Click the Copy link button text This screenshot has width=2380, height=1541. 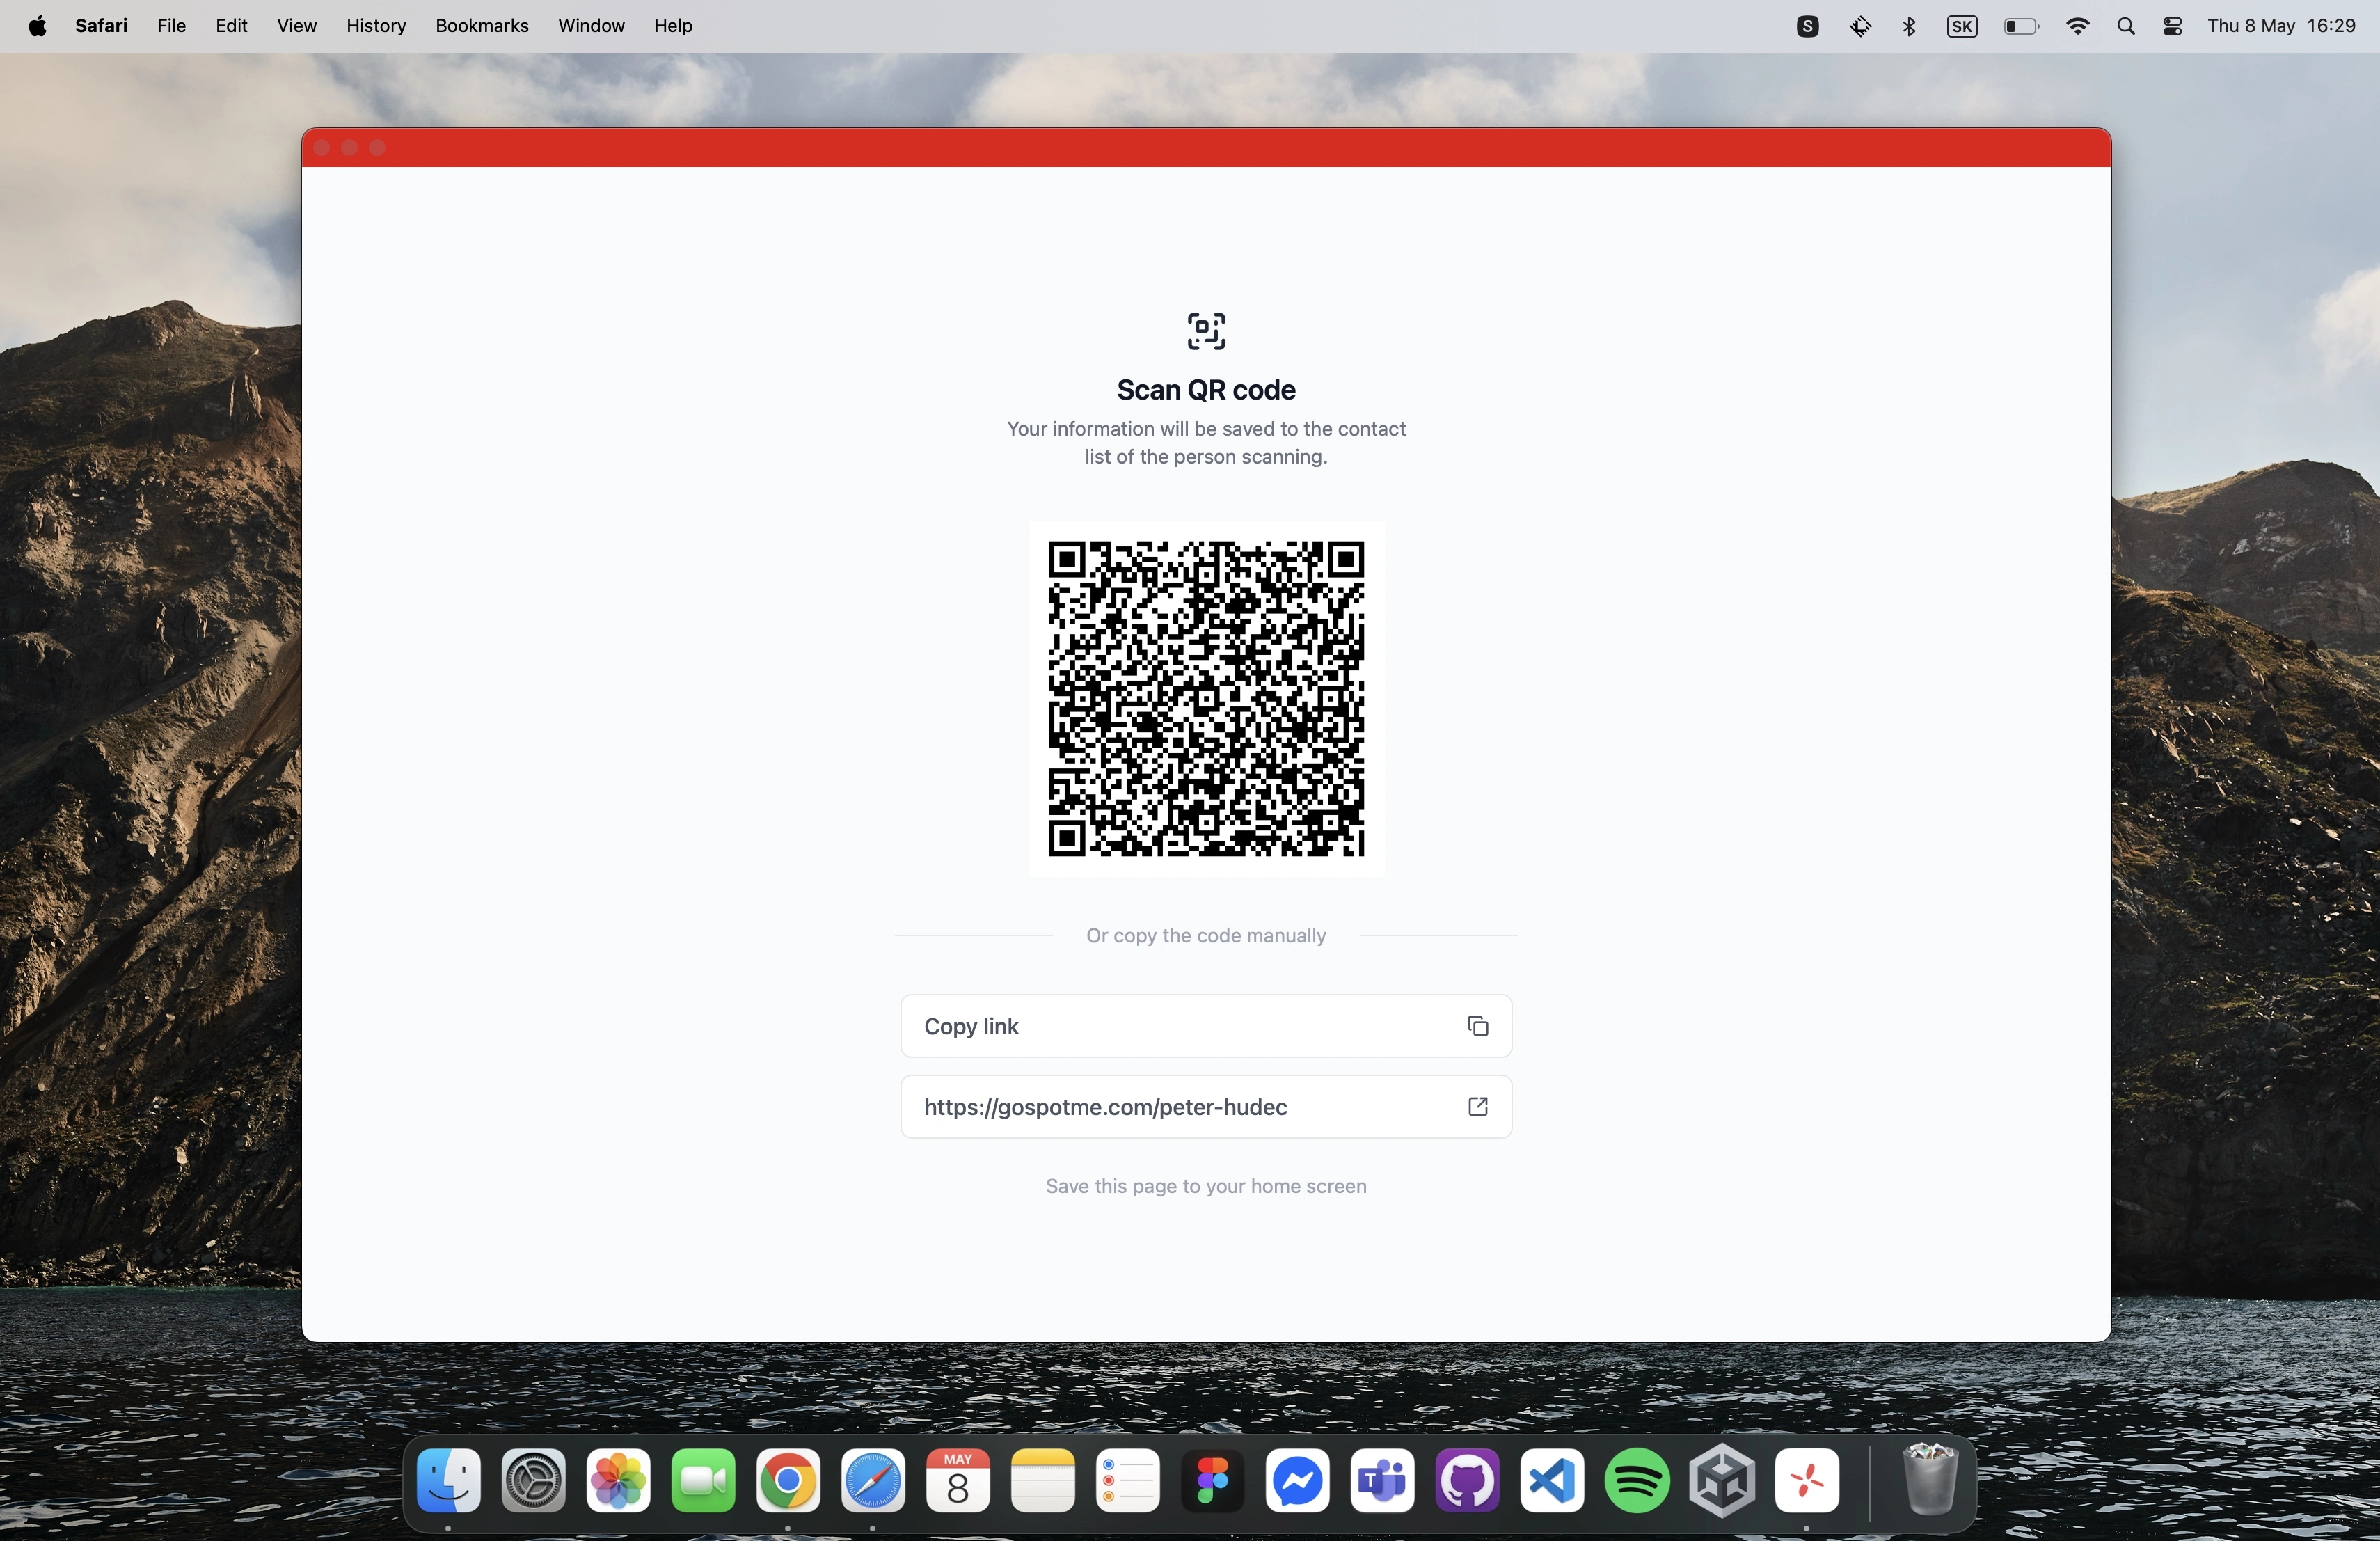(971, 1026)
